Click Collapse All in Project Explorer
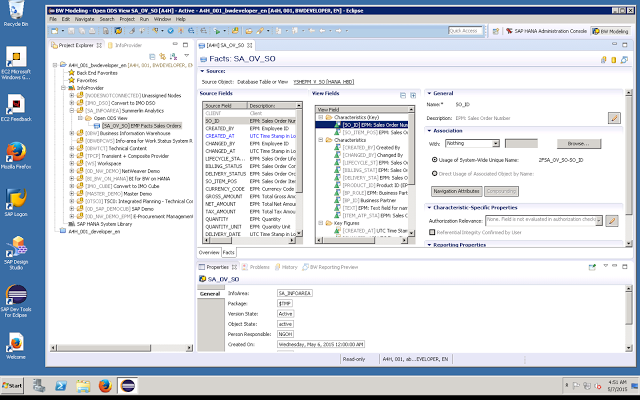 click(152, 57)
